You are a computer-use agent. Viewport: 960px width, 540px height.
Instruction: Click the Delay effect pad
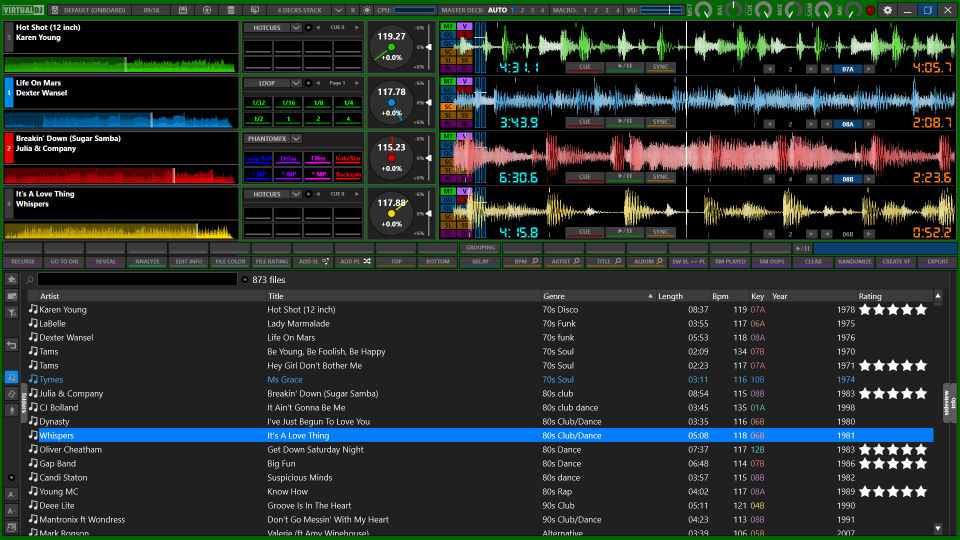[x=288, y=159]
